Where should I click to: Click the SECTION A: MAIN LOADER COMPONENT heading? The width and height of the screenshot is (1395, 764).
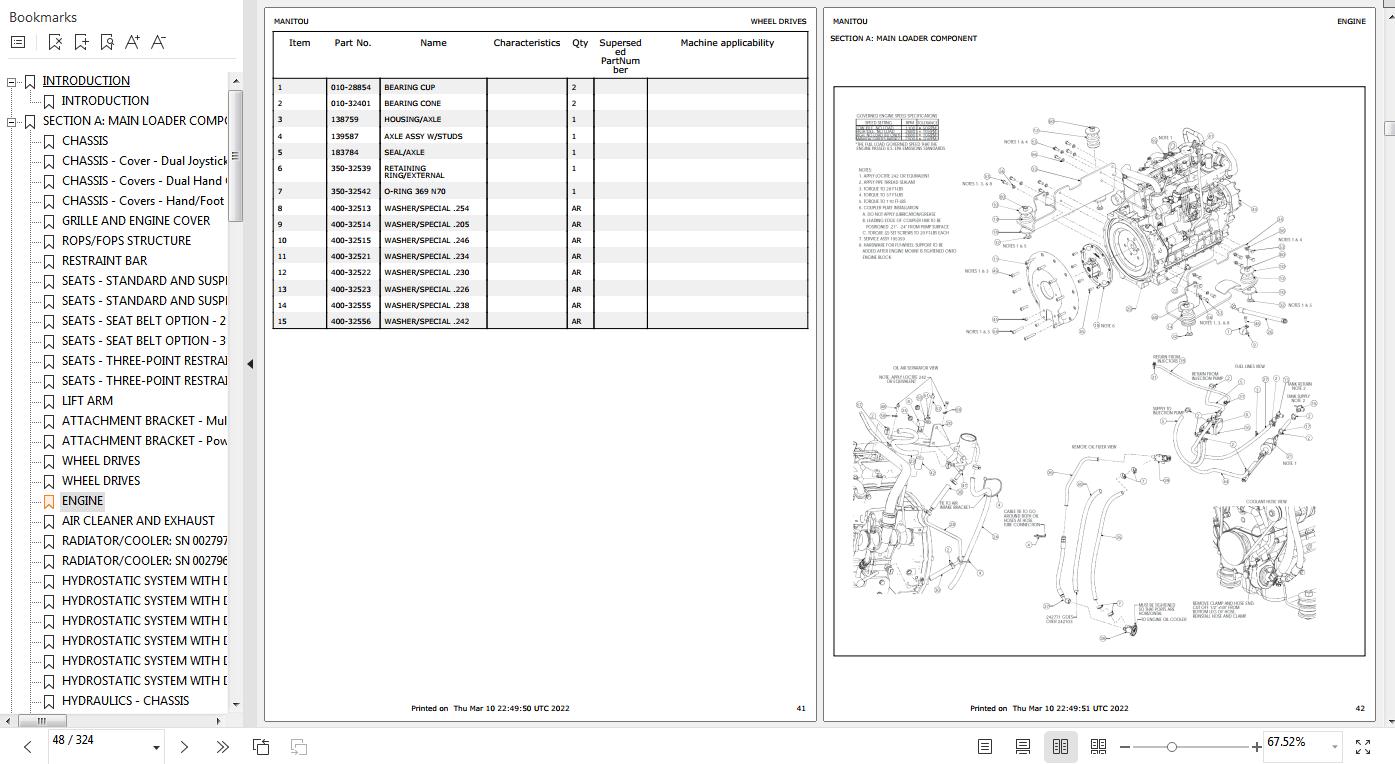click(904, 38)
